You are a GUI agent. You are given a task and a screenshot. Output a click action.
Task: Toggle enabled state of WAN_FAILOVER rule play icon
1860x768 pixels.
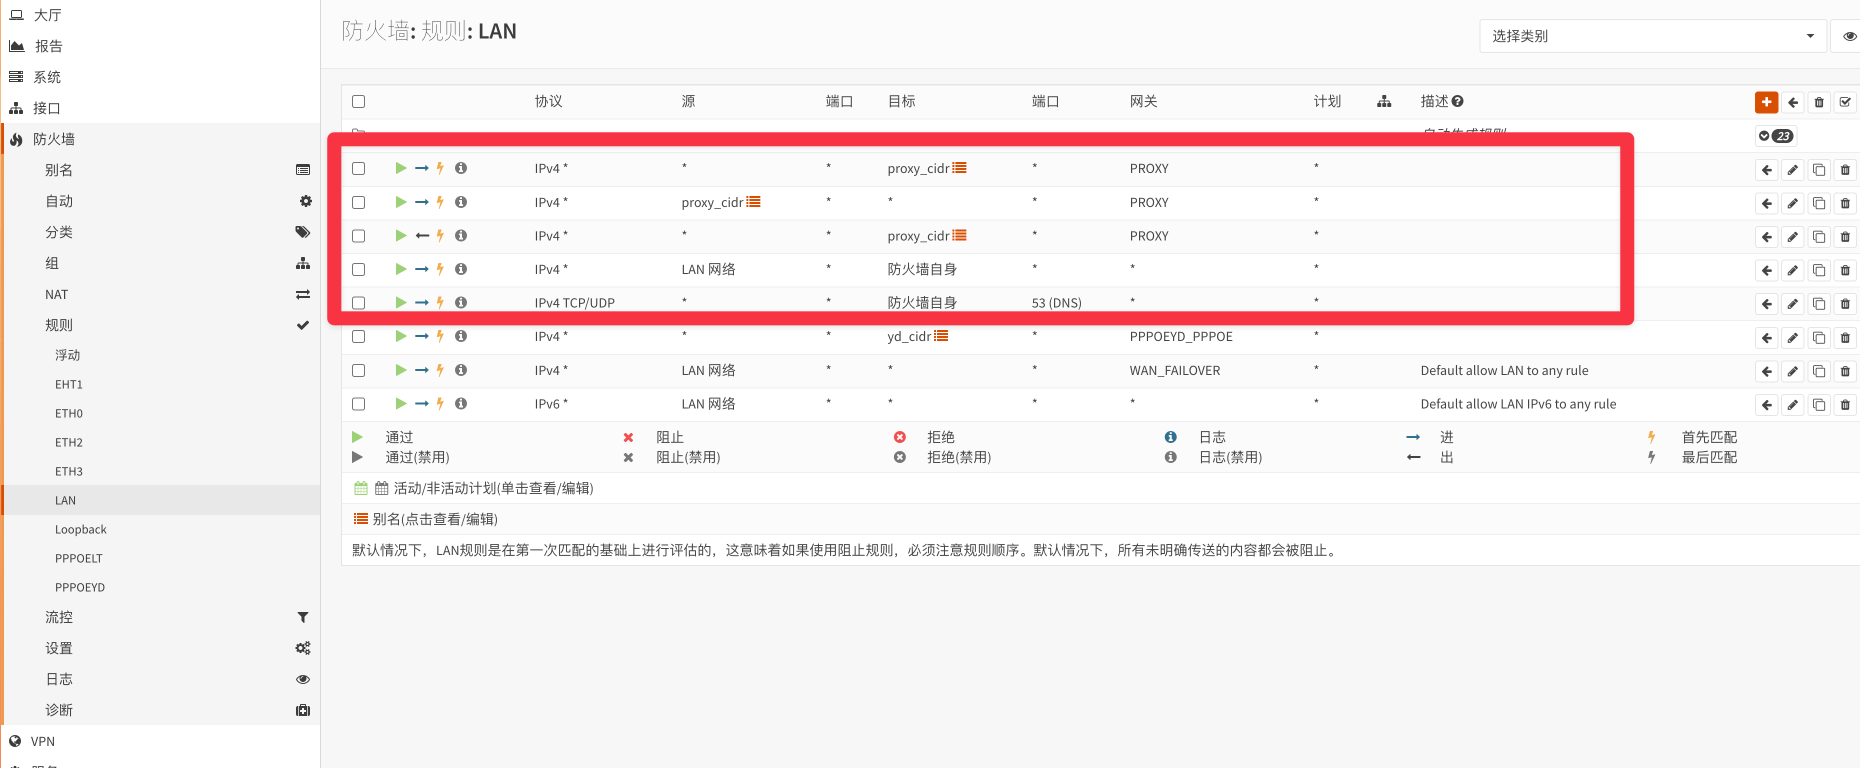pos(401,370)
